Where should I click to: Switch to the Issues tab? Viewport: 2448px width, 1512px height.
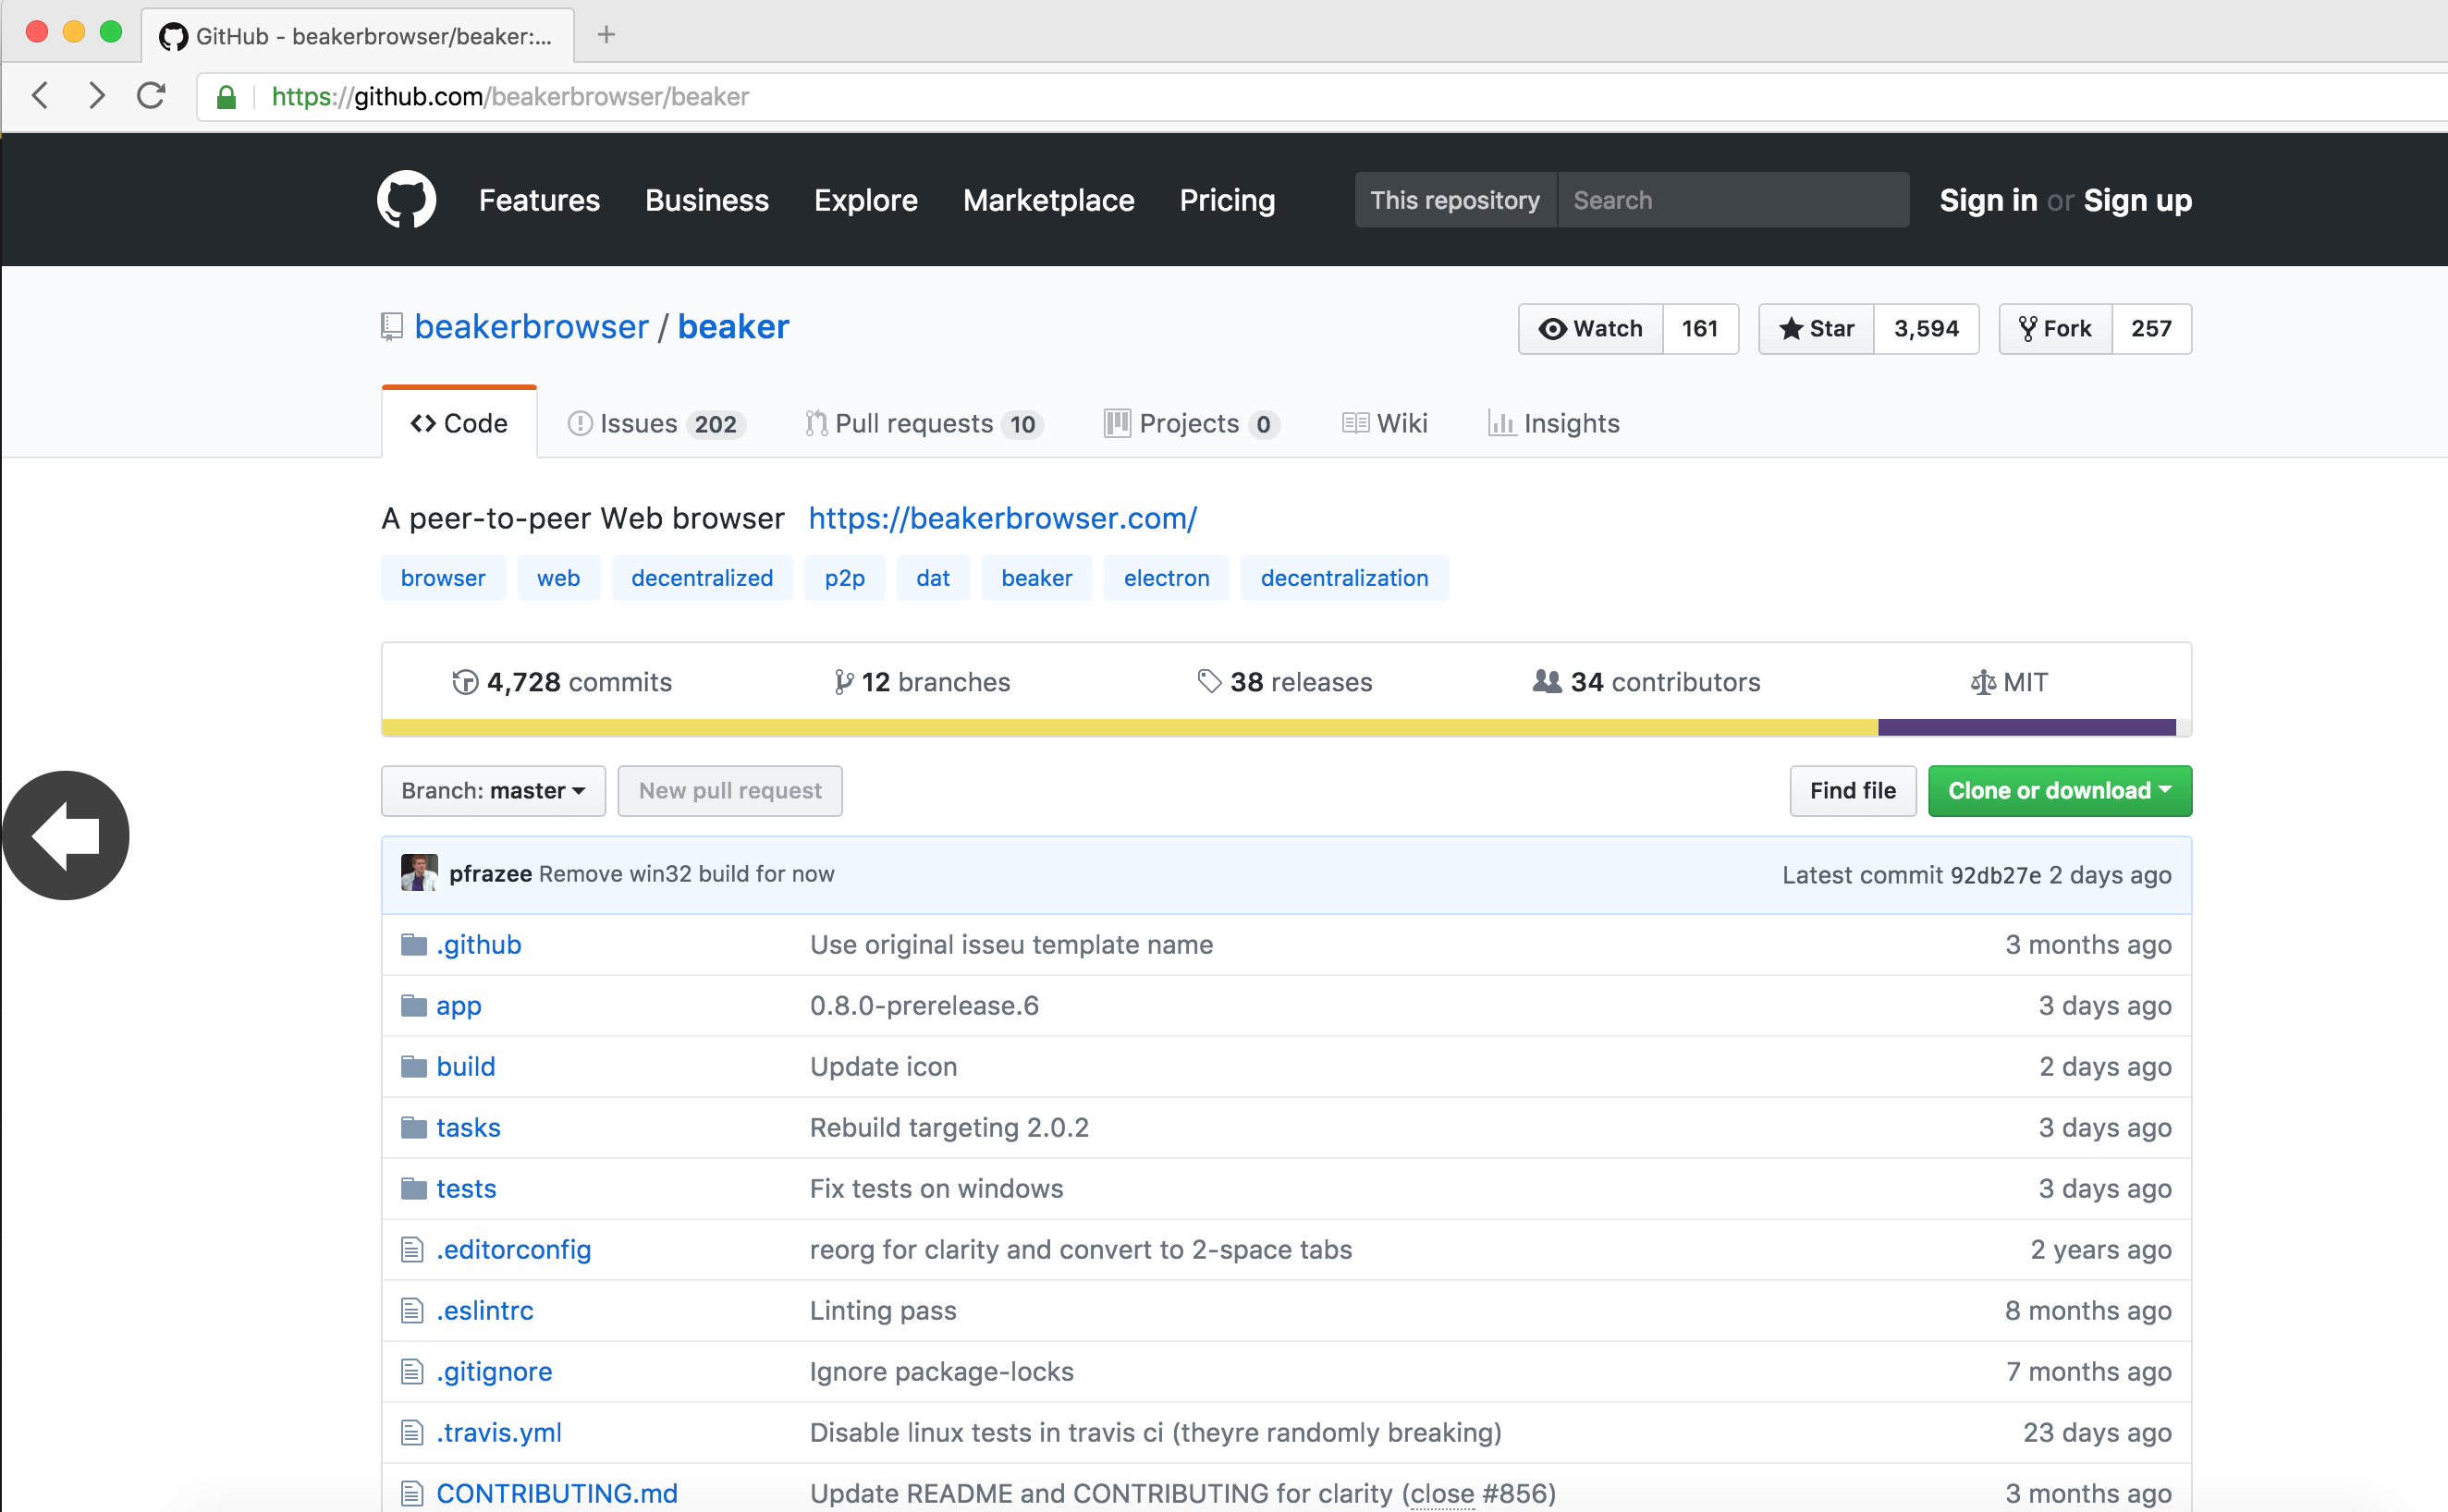[x=655, y=424]
